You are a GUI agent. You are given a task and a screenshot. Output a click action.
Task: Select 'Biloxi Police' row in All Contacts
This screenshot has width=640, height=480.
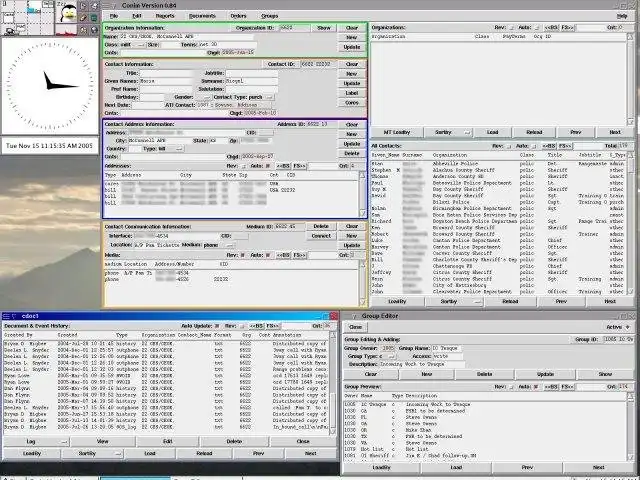(x=497, y=202)
